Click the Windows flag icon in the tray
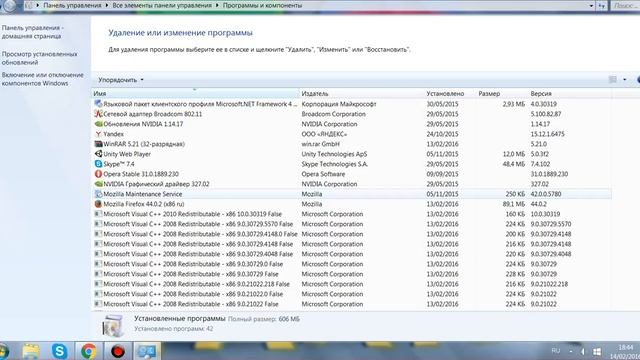This screenshot has height=360, width=640. click(x=596, y=351)
